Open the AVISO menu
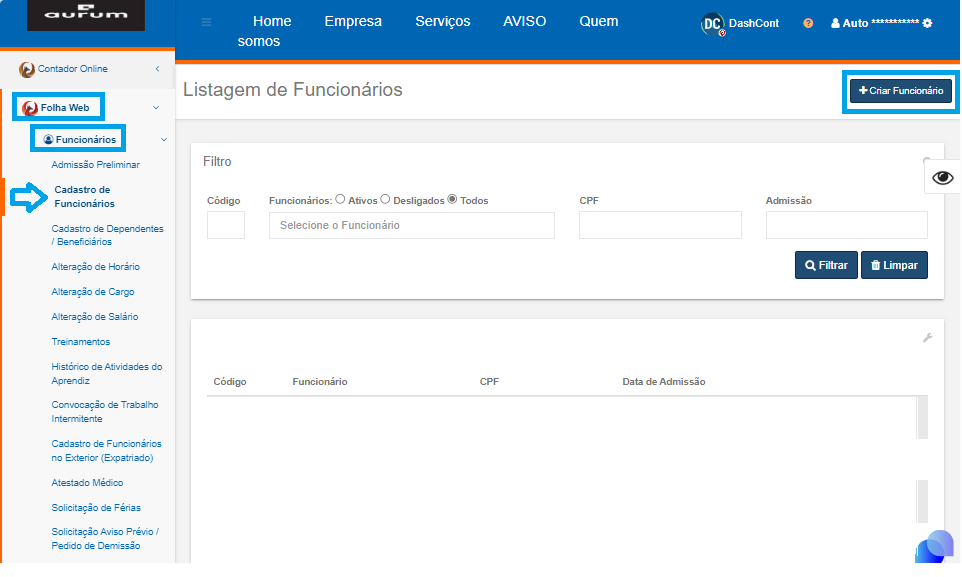Screen dimensions: 962x577 [x=525, y=21]
